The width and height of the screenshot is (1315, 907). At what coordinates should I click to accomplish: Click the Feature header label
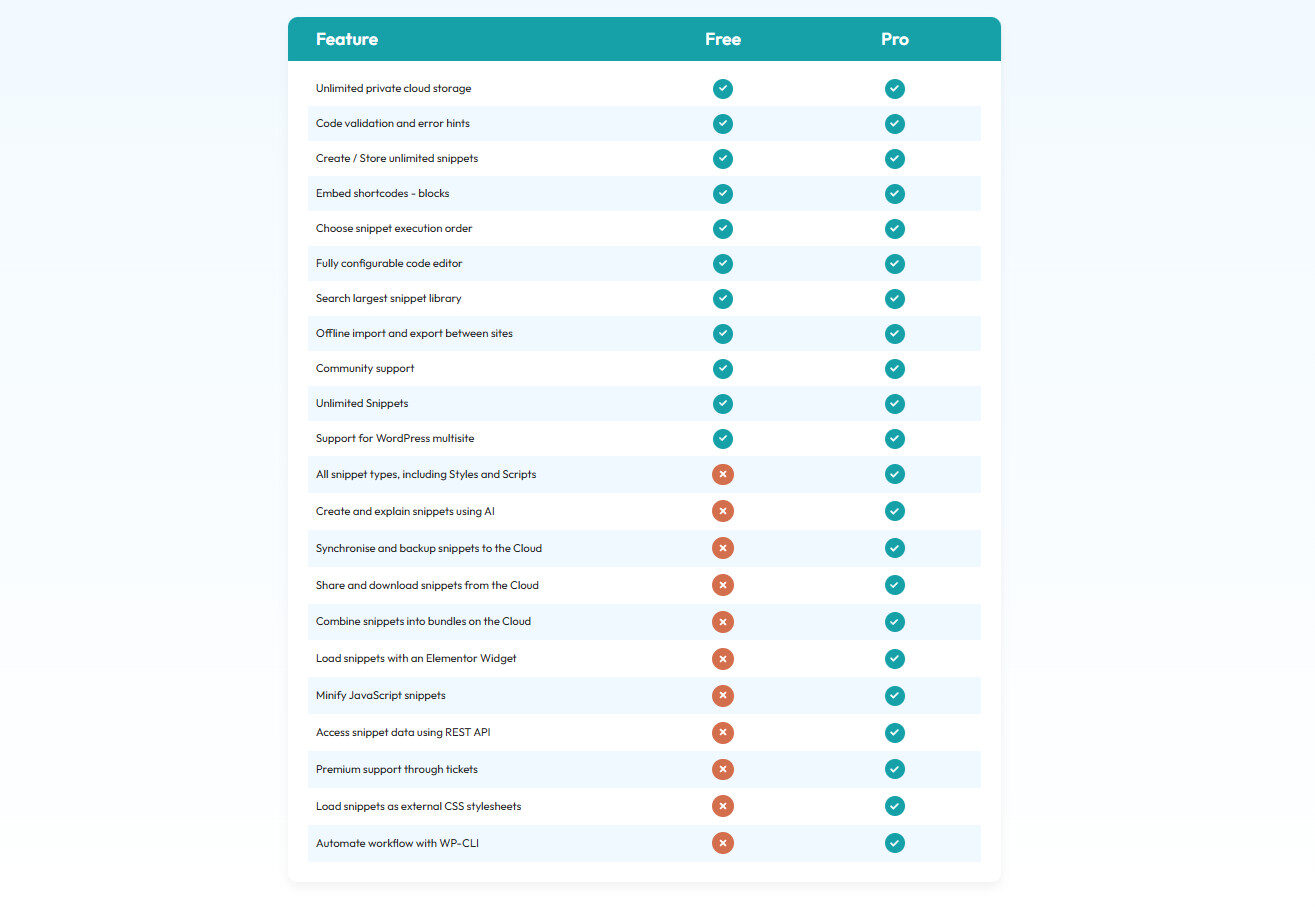(x=347, y=39)
